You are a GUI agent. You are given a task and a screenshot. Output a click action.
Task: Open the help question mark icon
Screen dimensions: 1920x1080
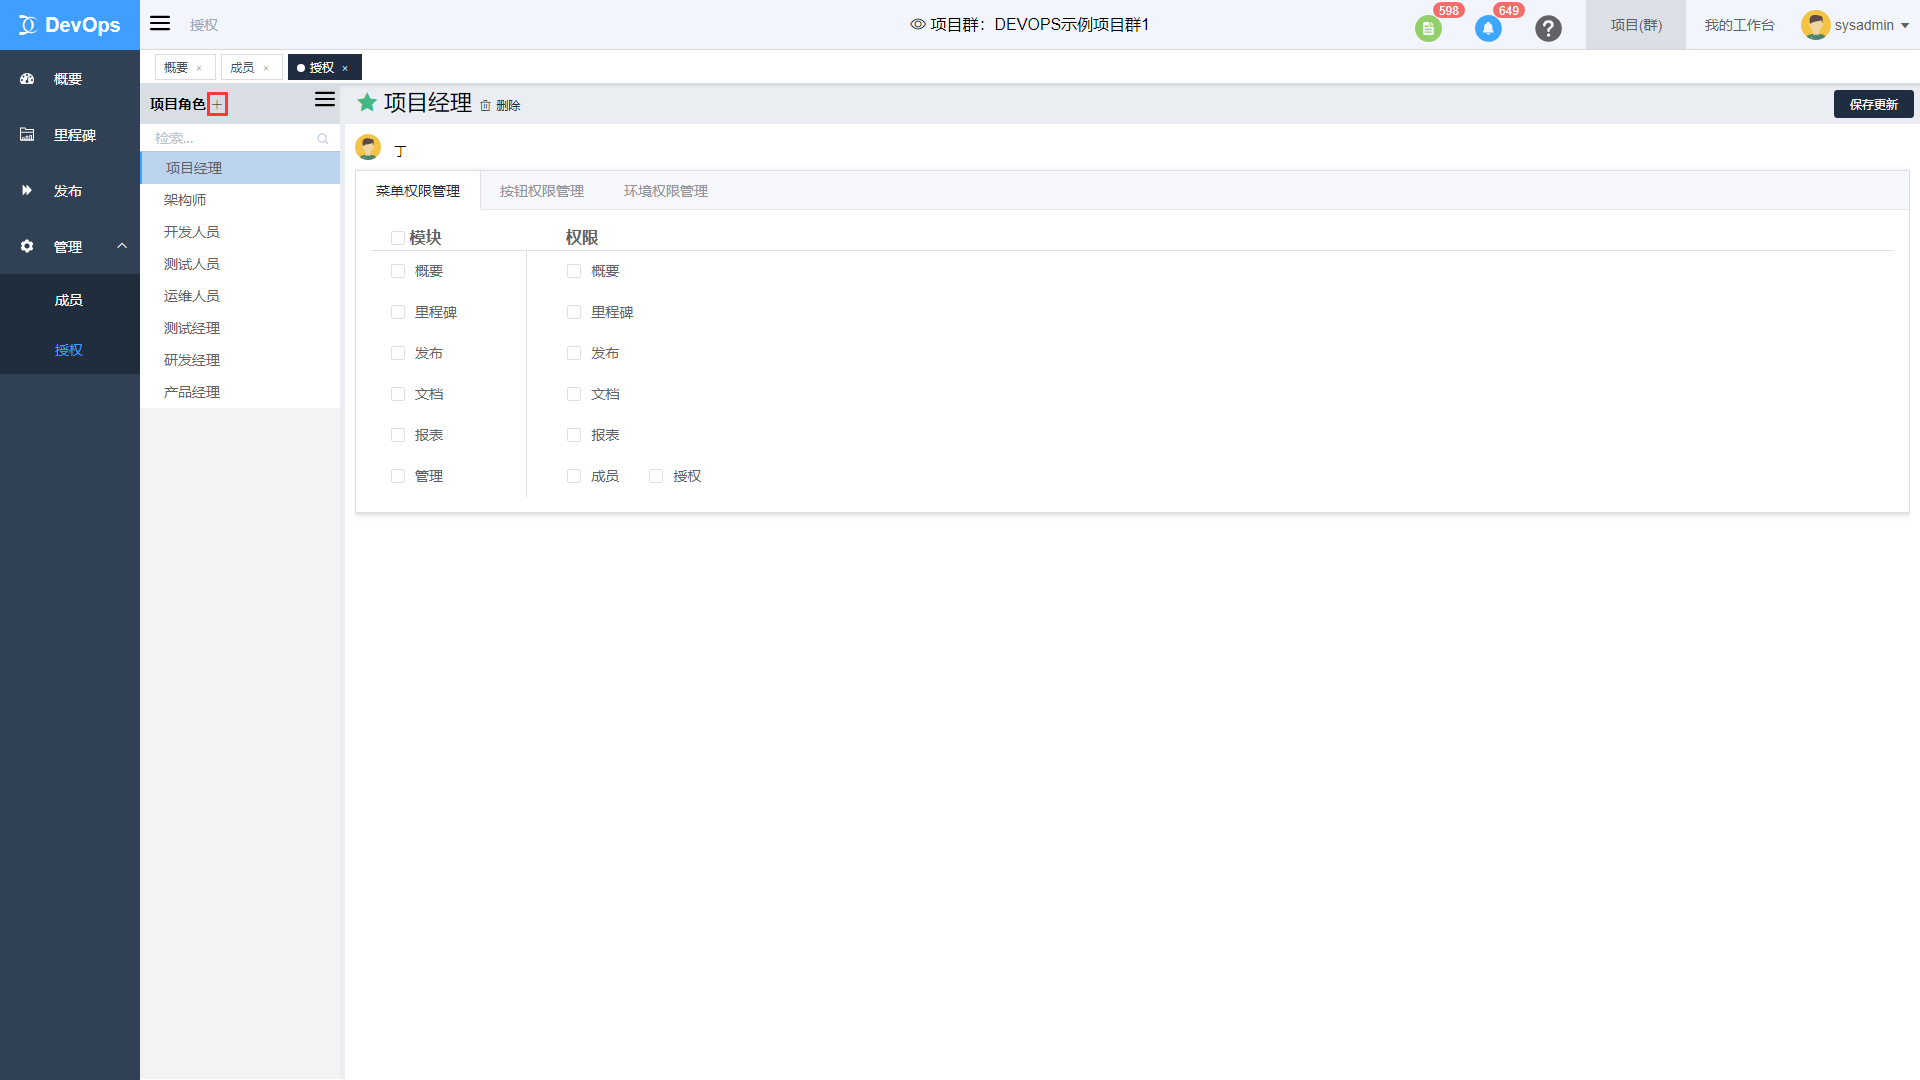[x=1548, y=29]
